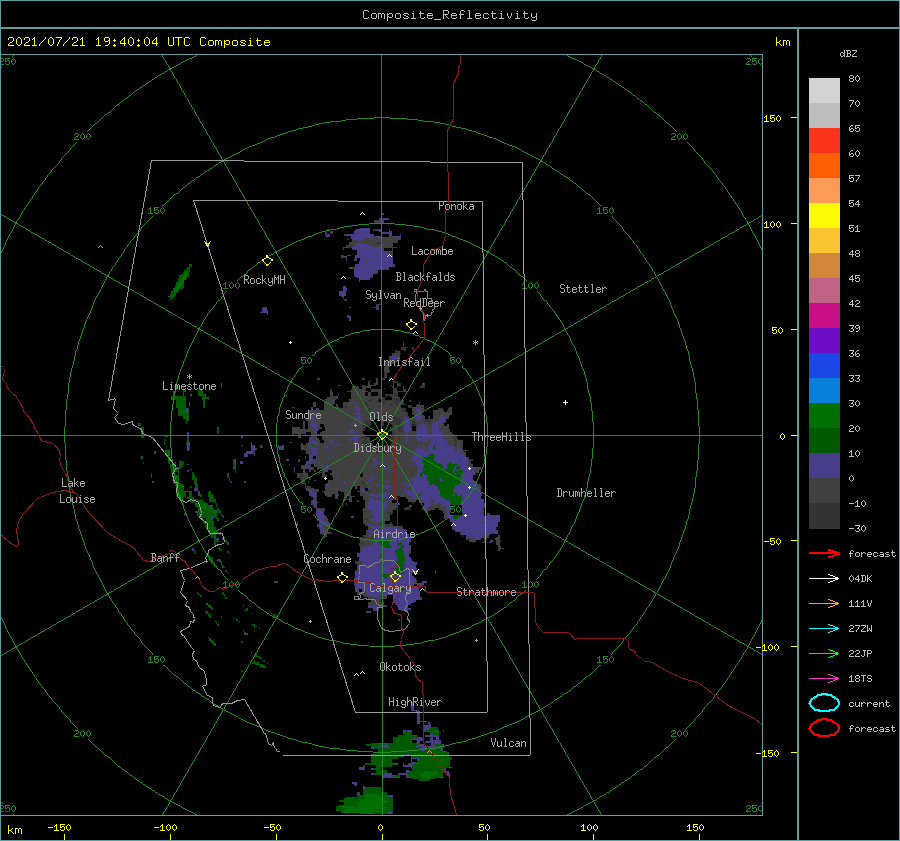Image resolution: width=900 pixels, height=841 pixels.
Task: Click the Strathmore label
Action: pyautogui.click(x=486, y=592)
